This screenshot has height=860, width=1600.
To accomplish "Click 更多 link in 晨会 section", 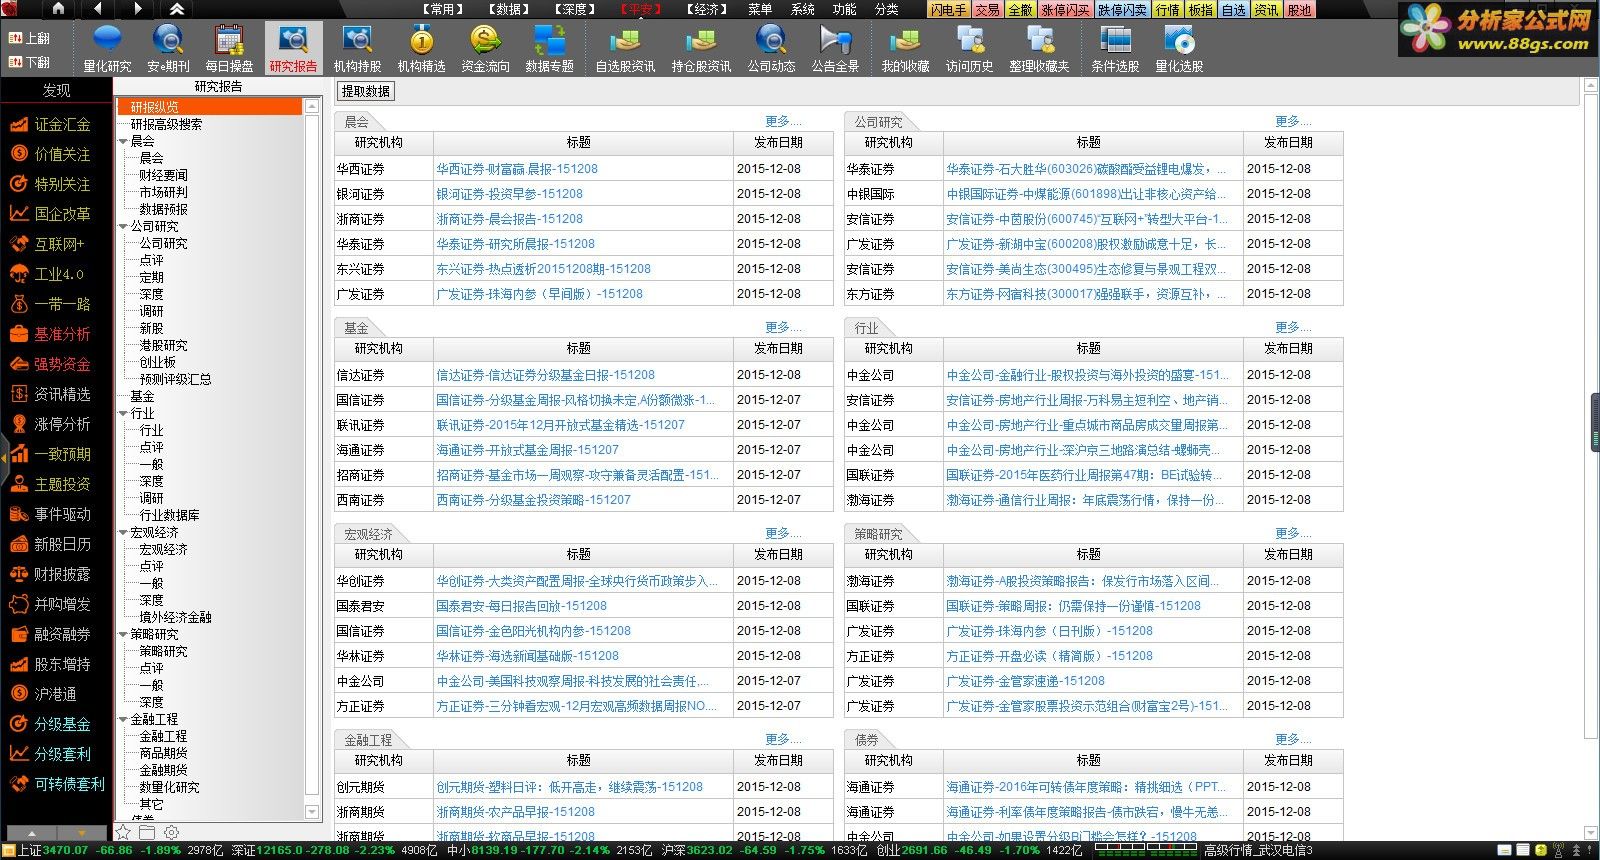I will click(x=782, y=121).
